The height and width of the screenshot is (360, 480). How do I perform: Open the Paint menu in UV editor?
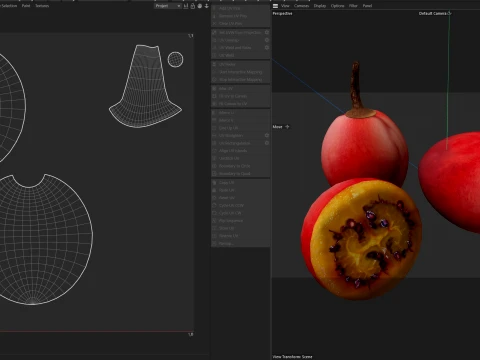coord(26,6)
